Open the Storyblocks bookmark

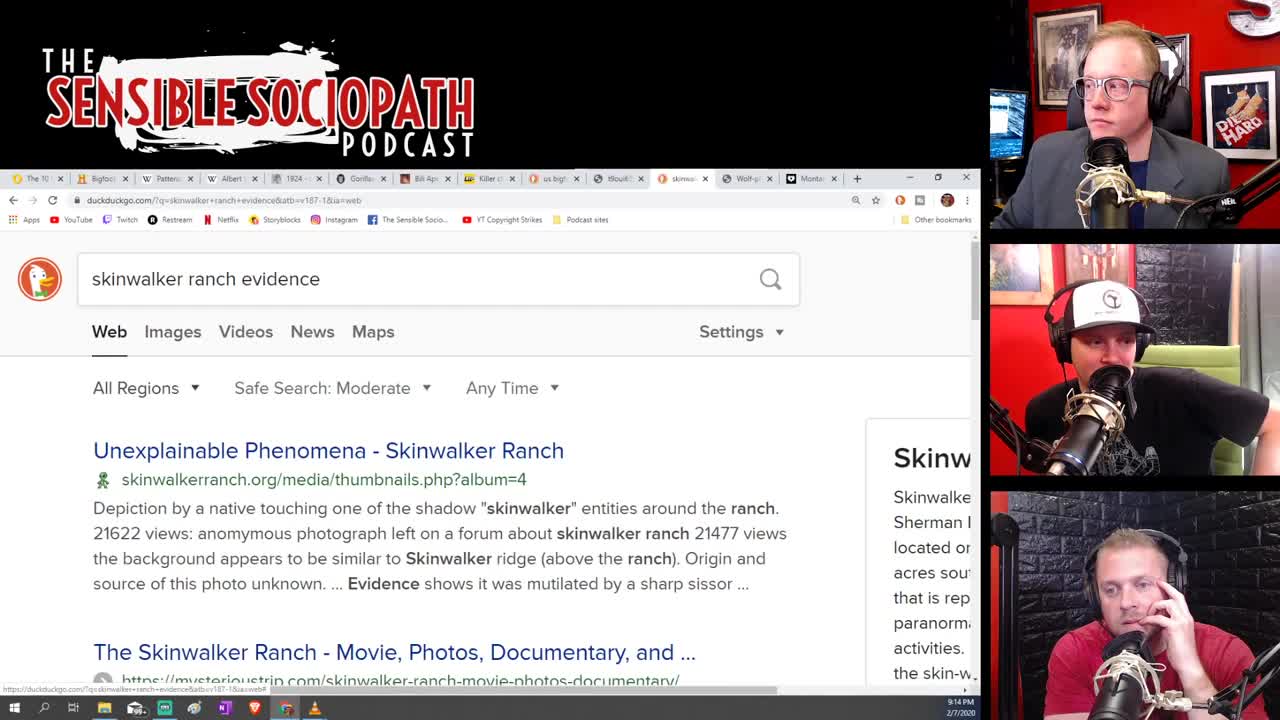[x=275, y=220]
